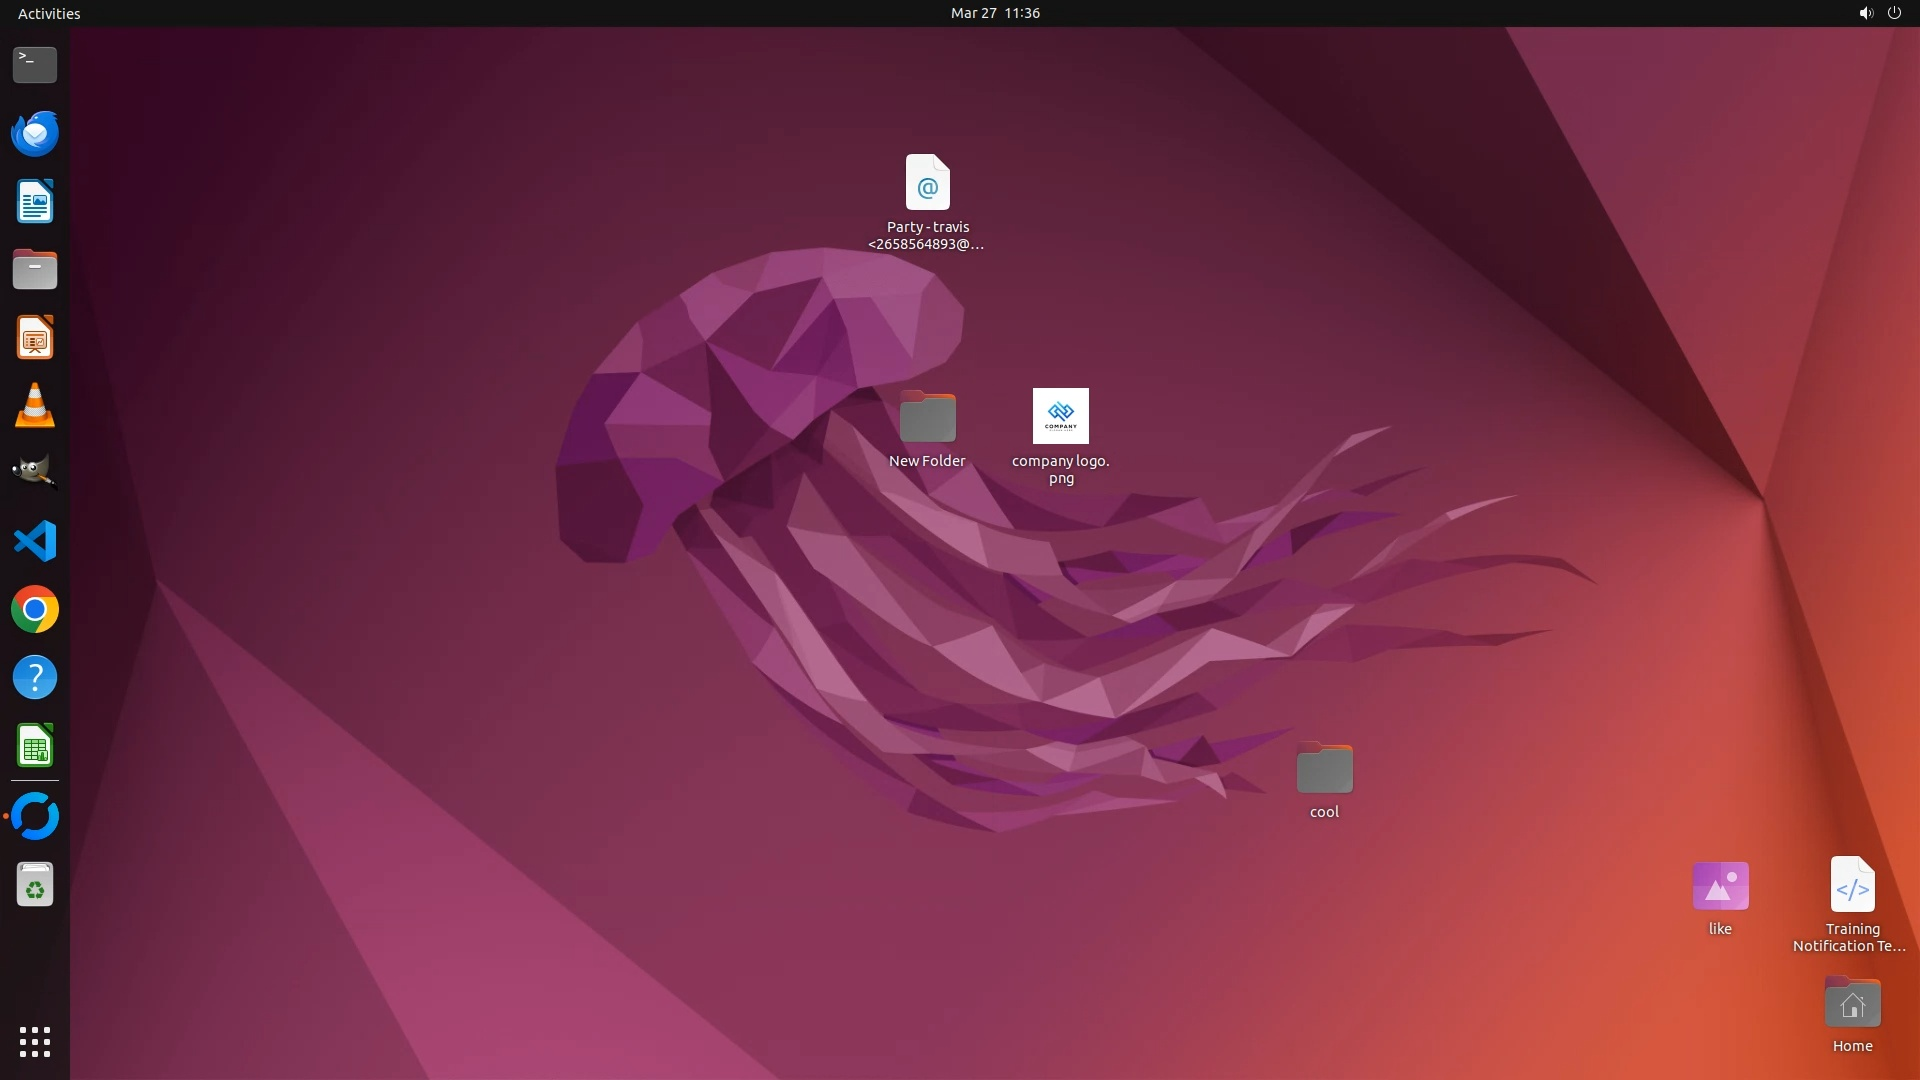Open the Trash in the dock
Image resolution: width=1920 pixels, height=1080 pixels.
35,885
